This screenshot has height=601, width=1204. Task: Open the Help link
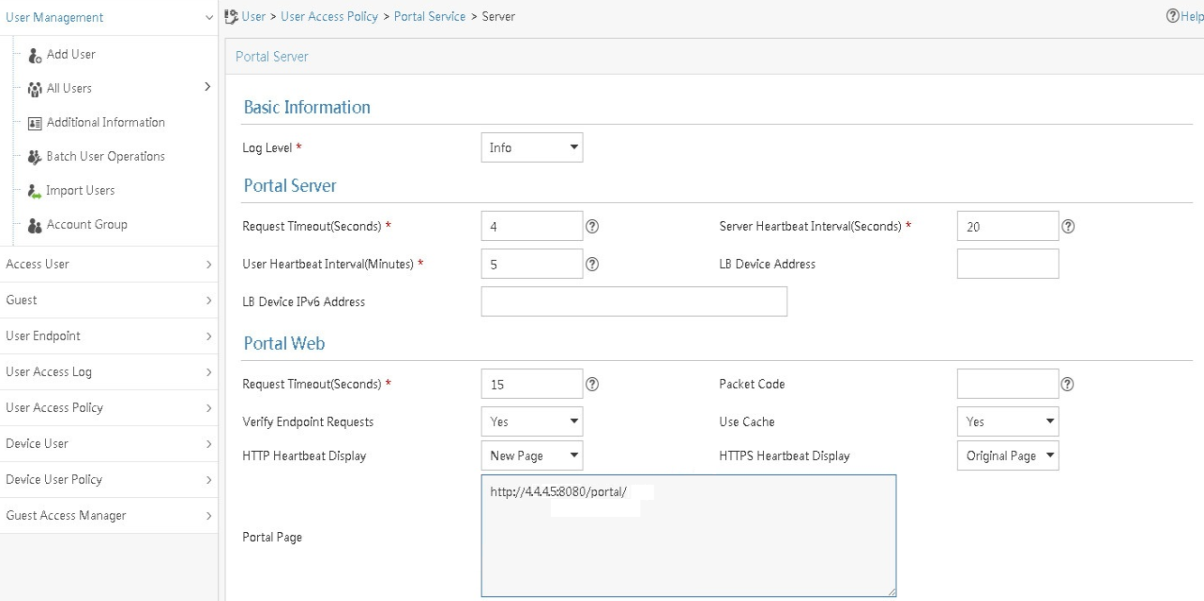coord(1190,17)
